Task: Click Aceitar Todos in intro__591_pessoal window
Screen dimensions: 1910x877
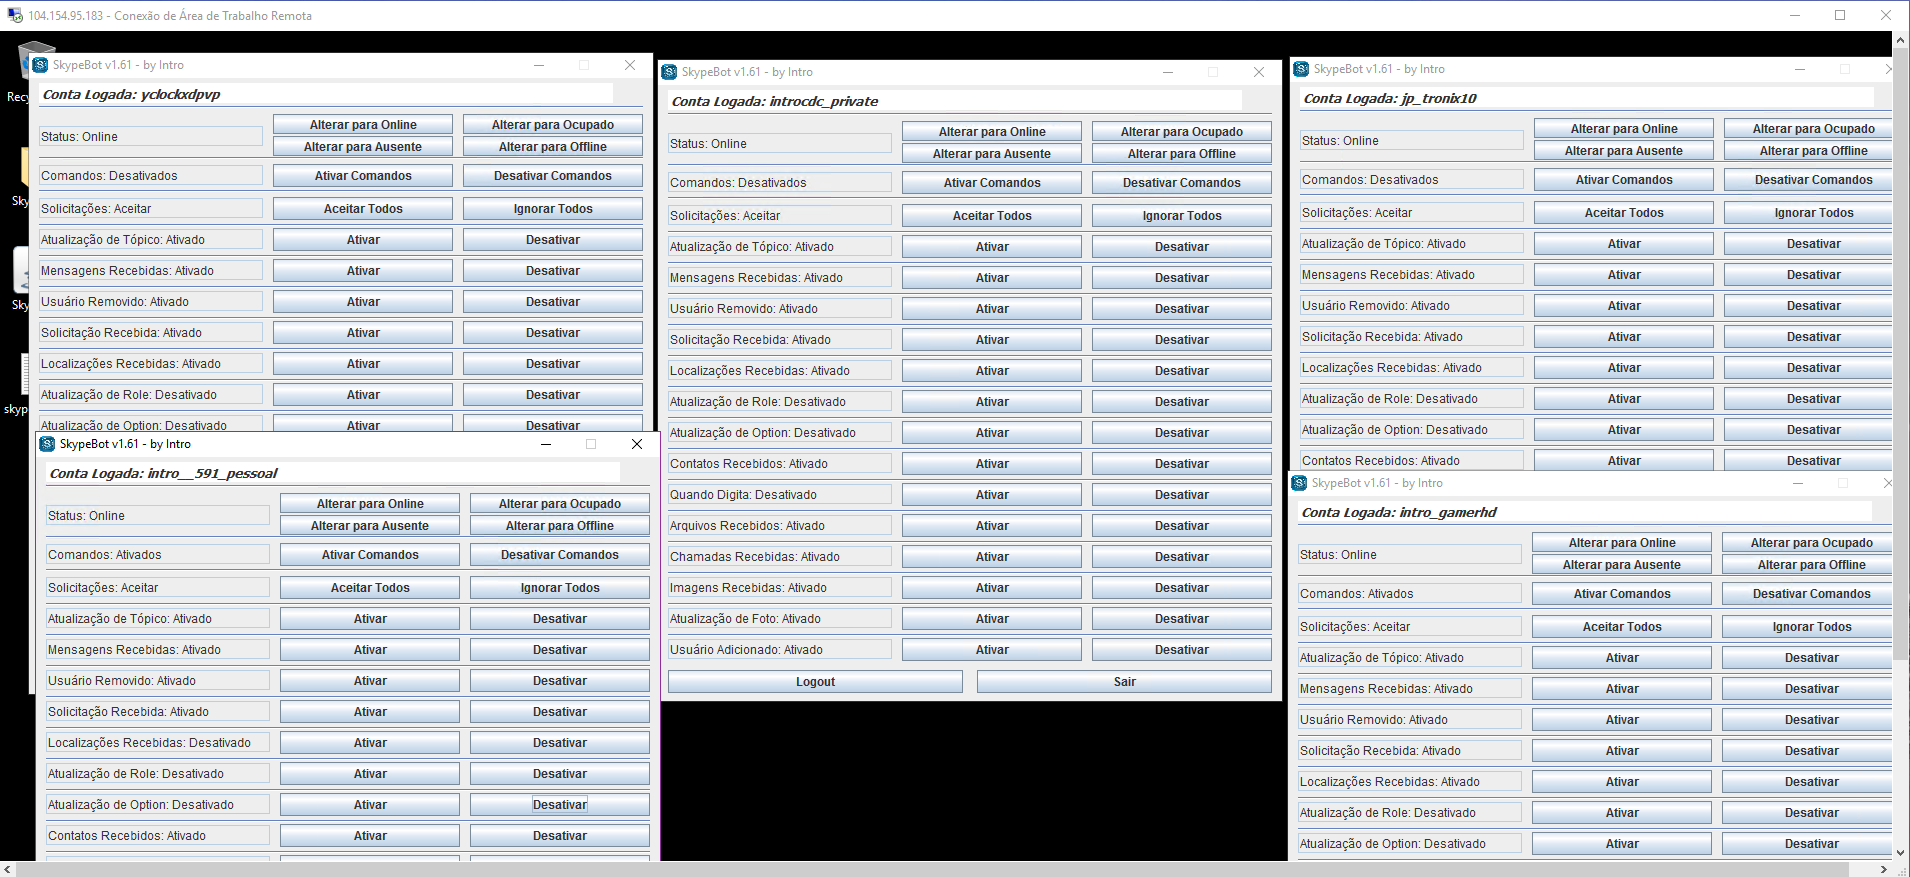Action: click(370, 588)
